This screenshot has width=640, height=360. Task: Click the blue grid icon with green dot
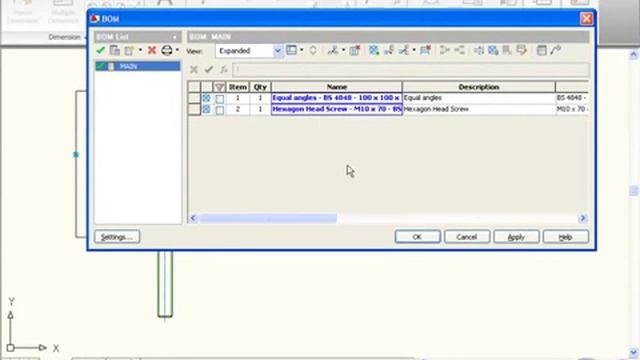coord(374,50)
